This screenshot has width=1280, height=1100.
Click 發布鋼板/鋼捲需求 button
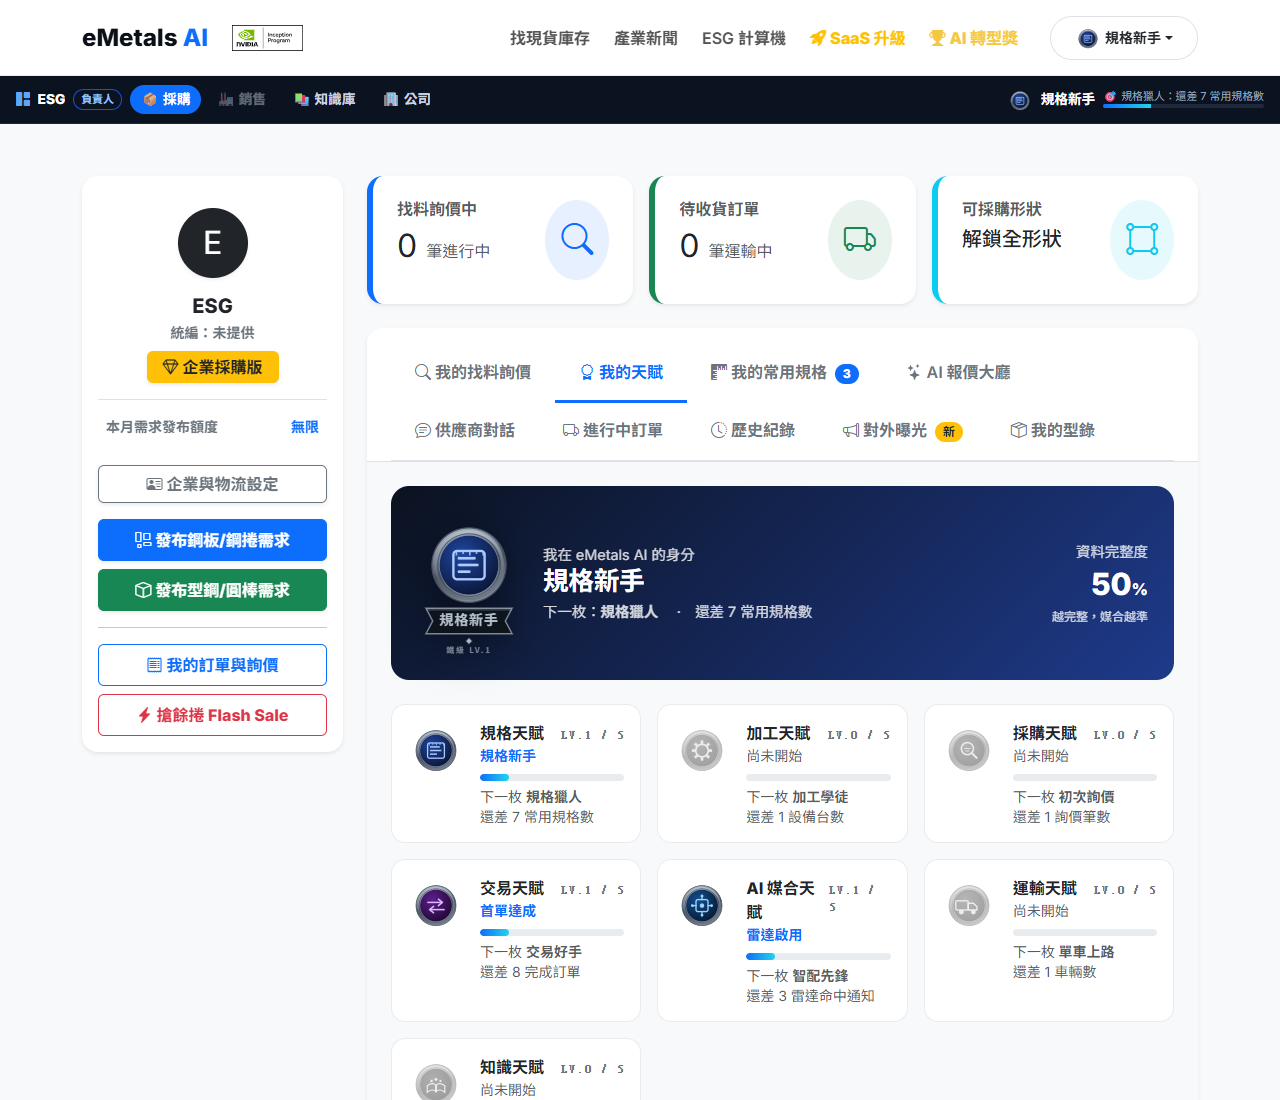coord(213,540)
